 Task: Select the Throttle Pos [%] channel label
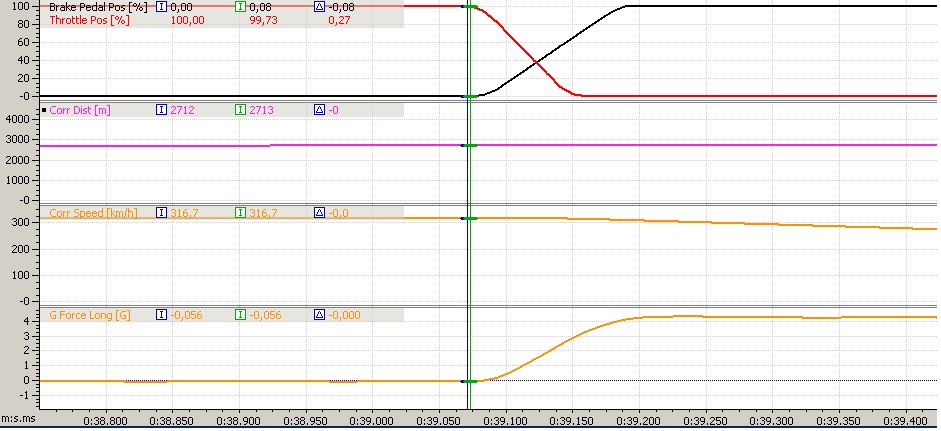tap(87, 19)
